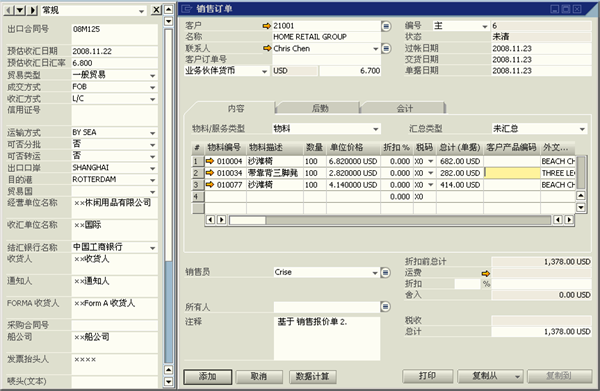Go to the next record in side panel

click(33, 10)
